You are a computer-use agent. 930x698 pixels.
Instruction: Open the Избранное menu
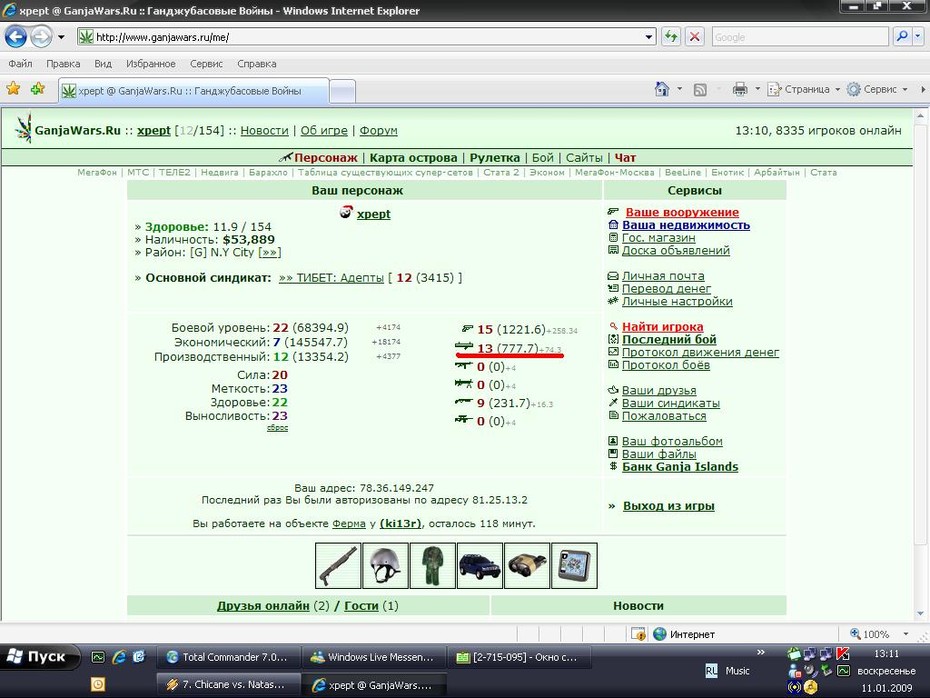(151, 63)
